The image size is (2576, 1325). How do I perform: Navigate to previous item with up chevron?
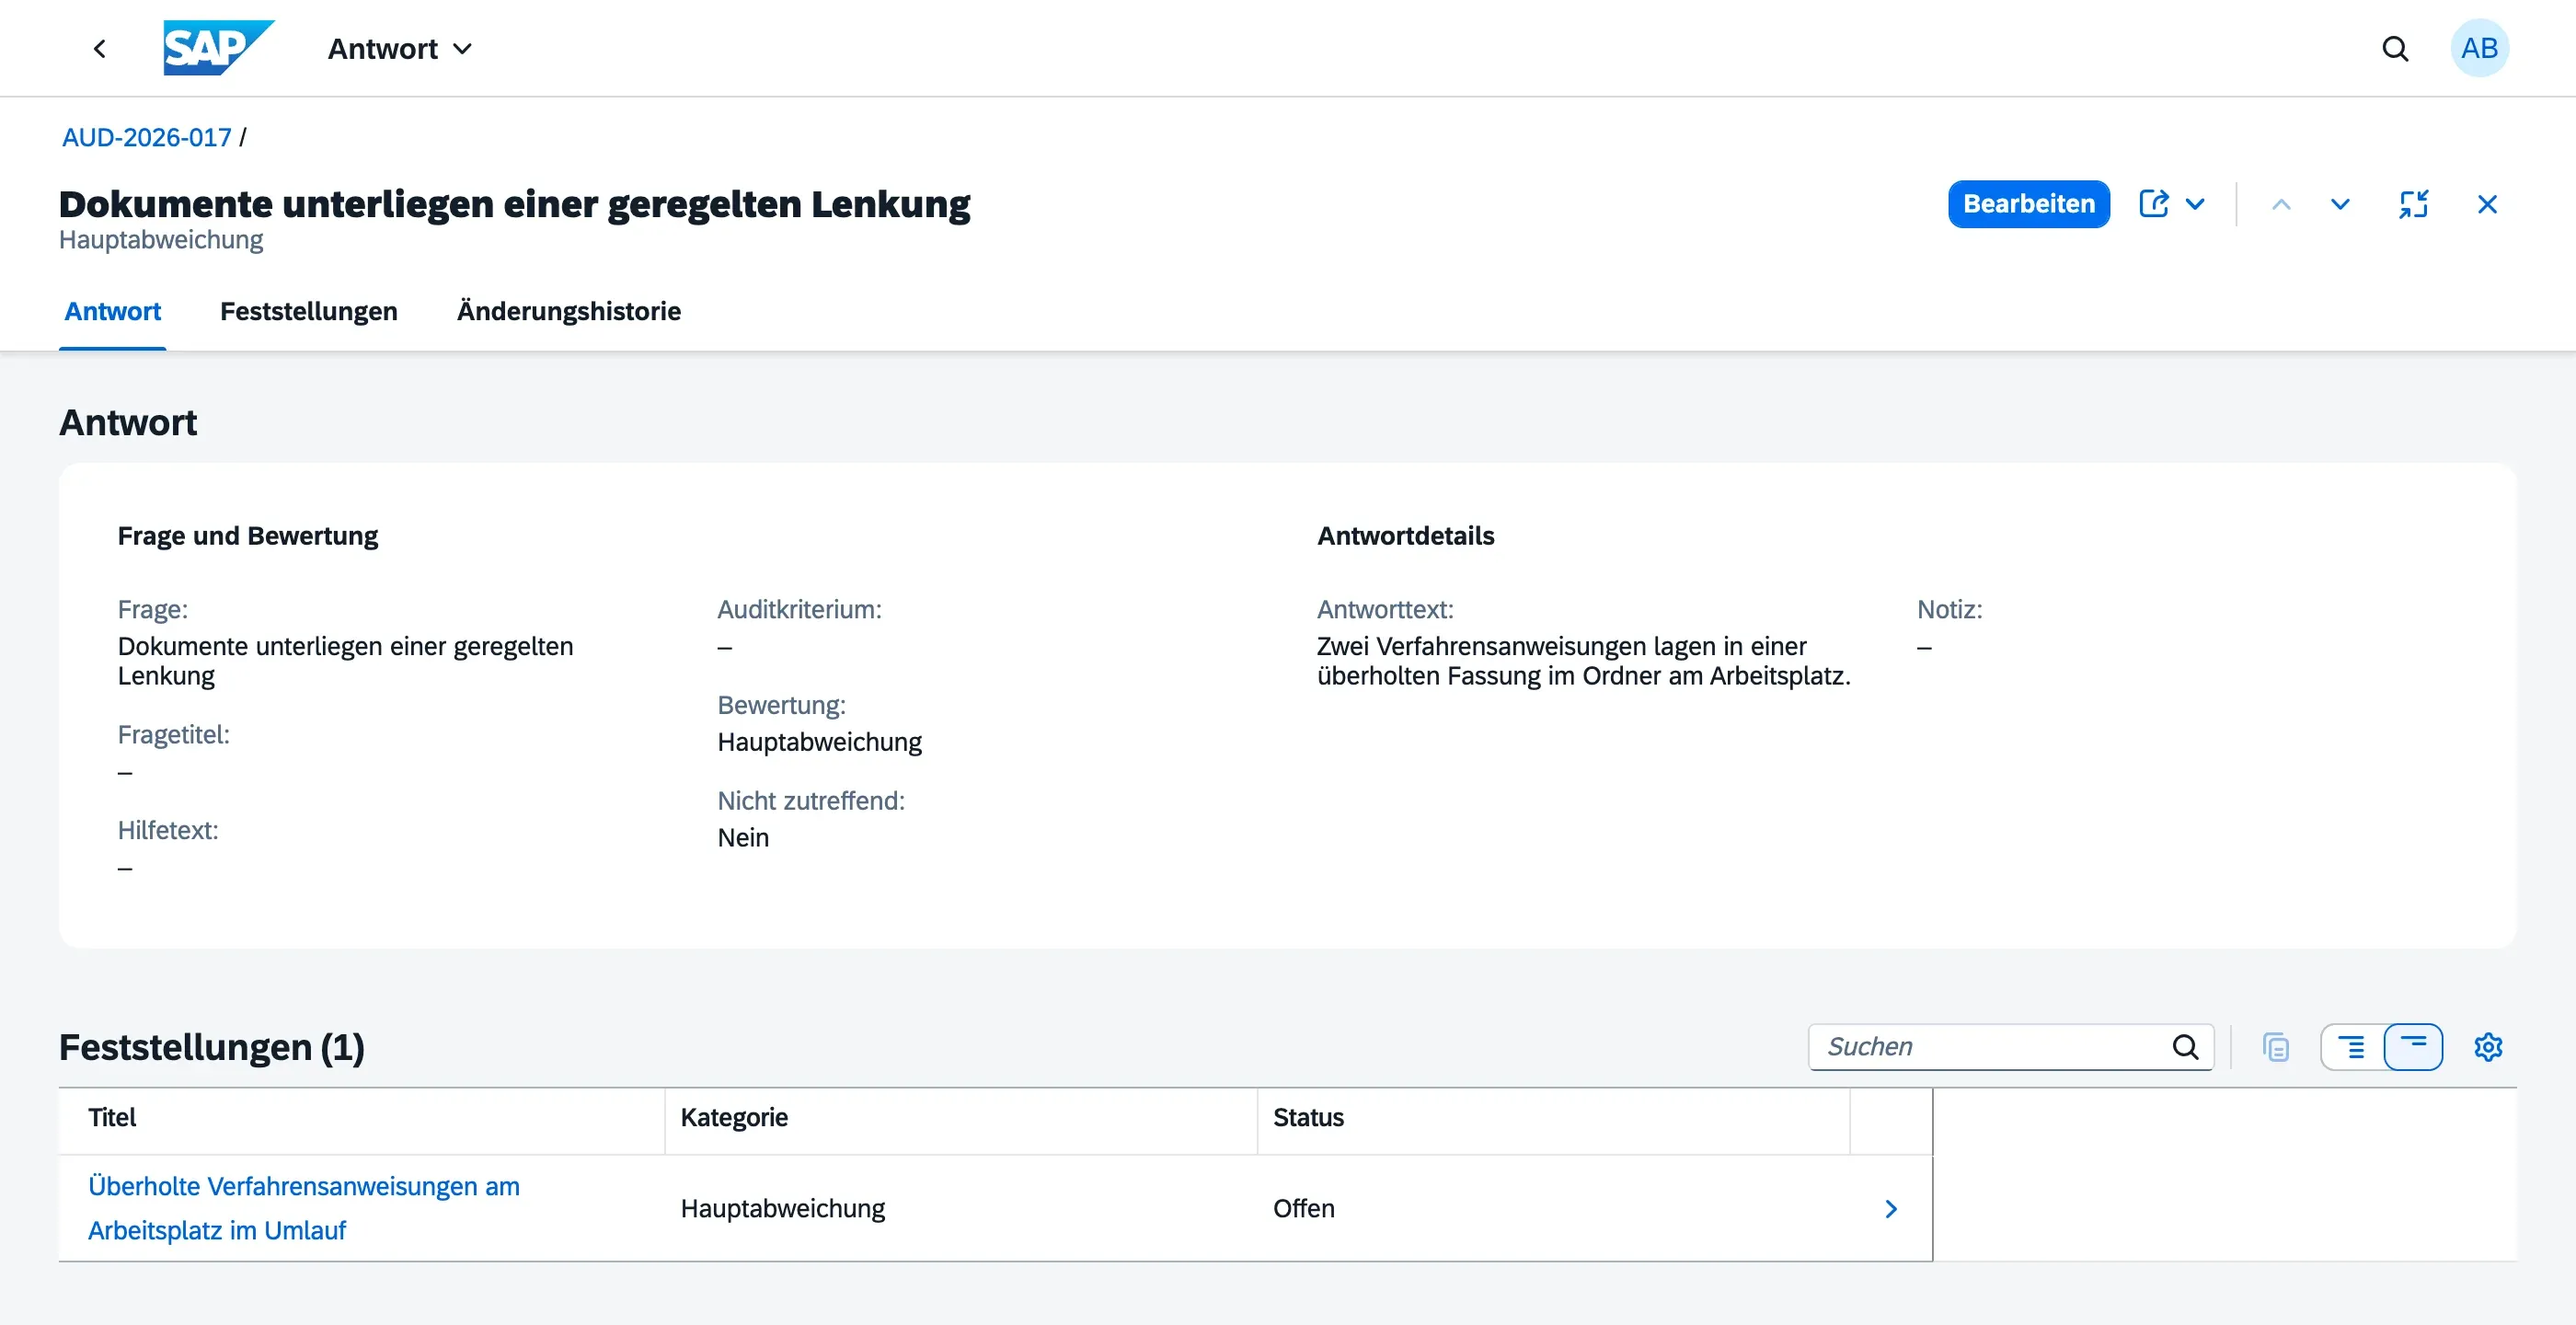(2281, 204)
